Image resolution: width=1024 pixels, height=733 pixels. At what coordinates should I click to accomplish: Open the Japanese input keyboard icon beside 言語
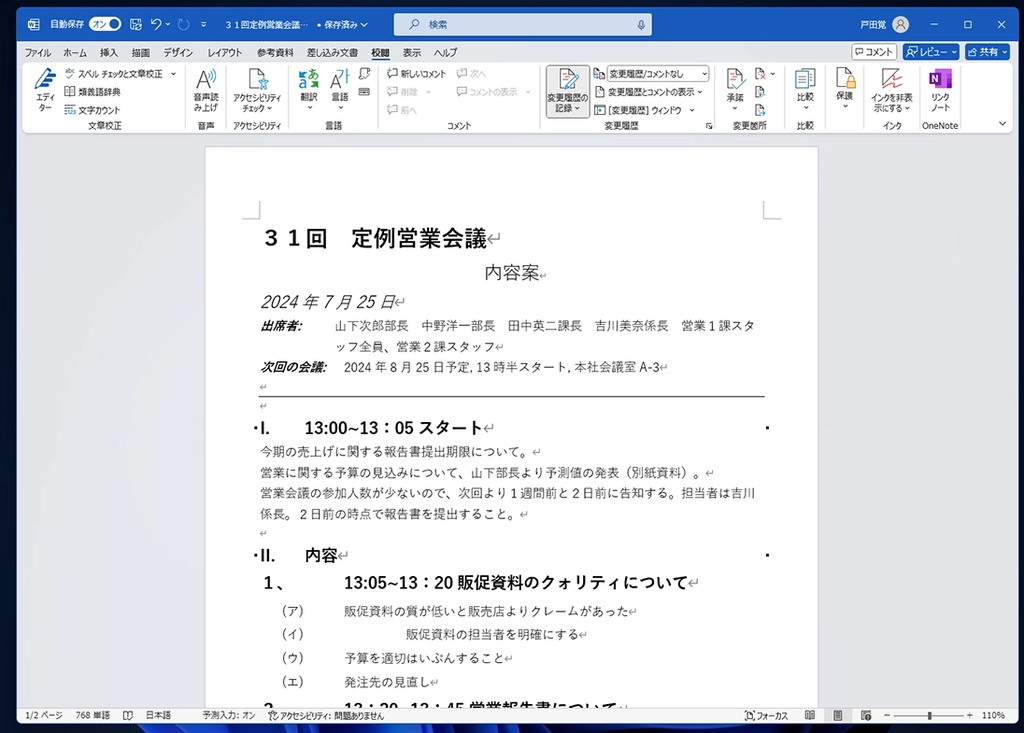pos(364,92)
